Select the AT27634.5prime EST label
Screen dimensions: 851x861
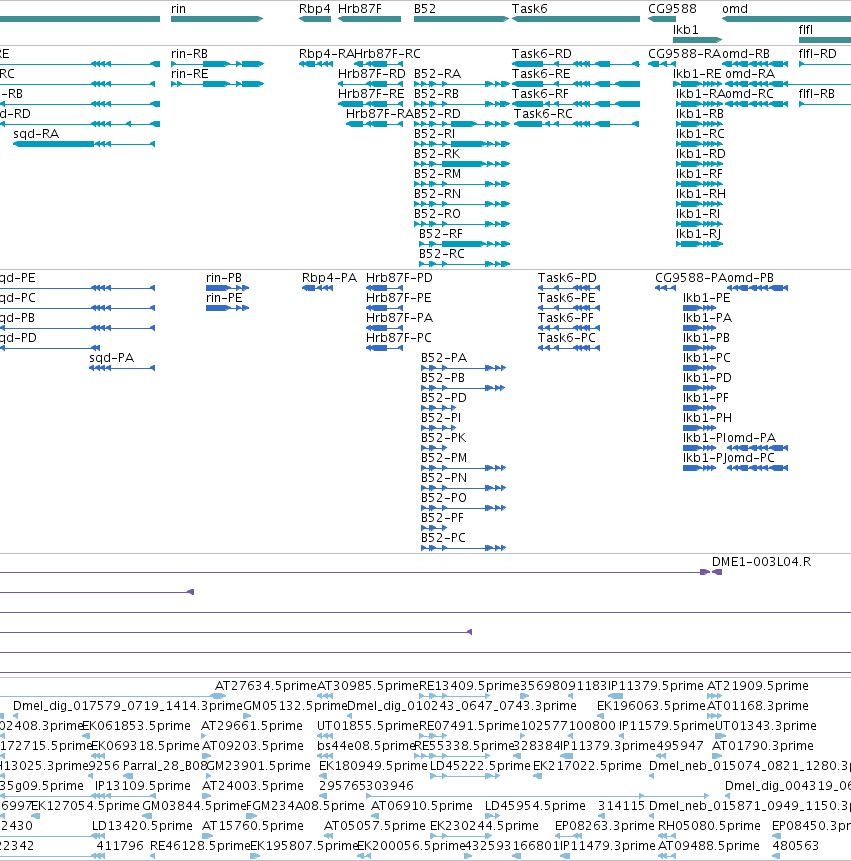point(266,686)
